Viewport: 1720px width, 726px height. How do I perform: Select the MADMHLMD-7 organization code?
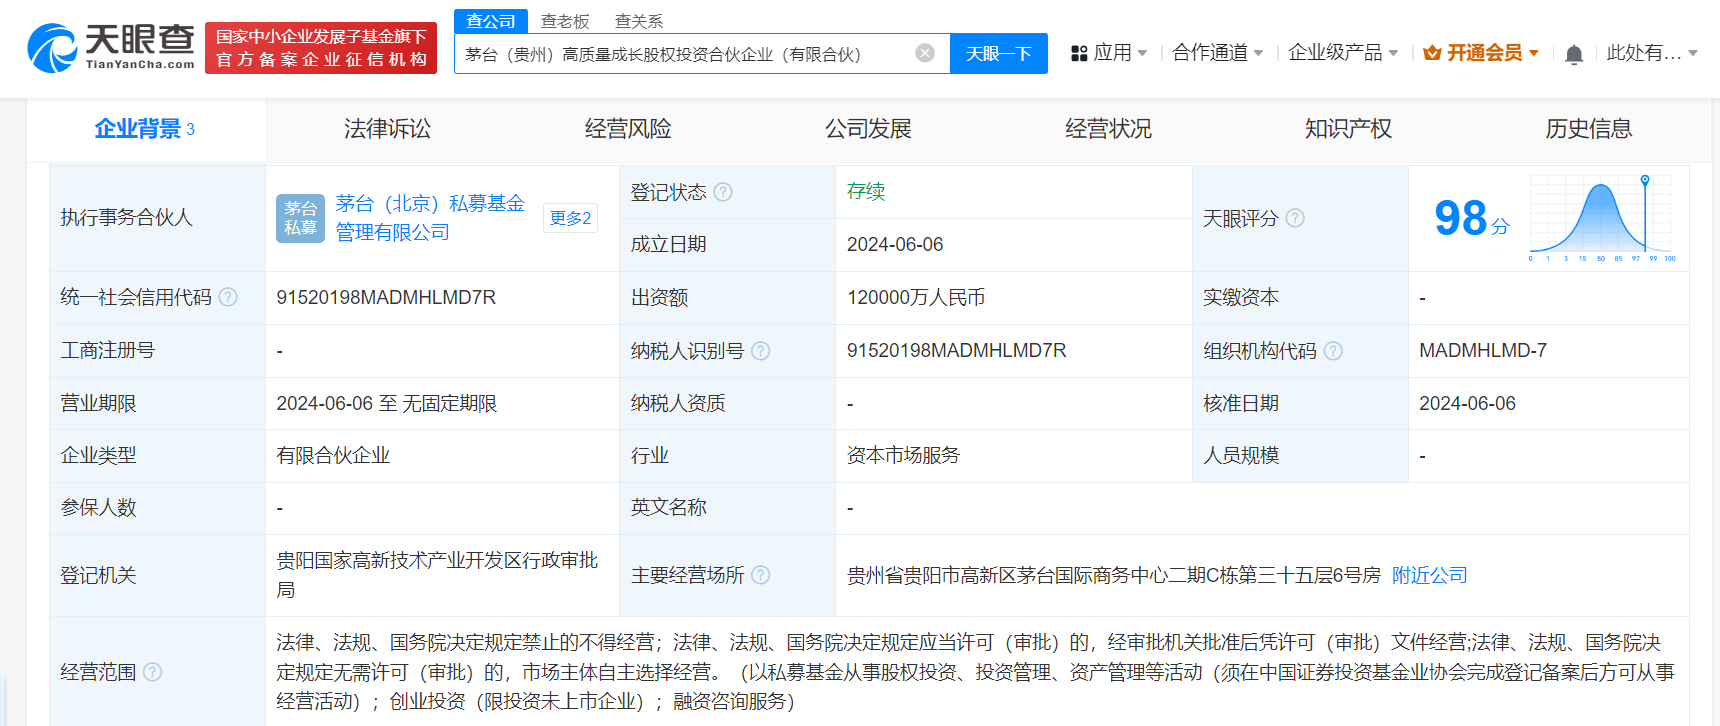pos(1483,350)
